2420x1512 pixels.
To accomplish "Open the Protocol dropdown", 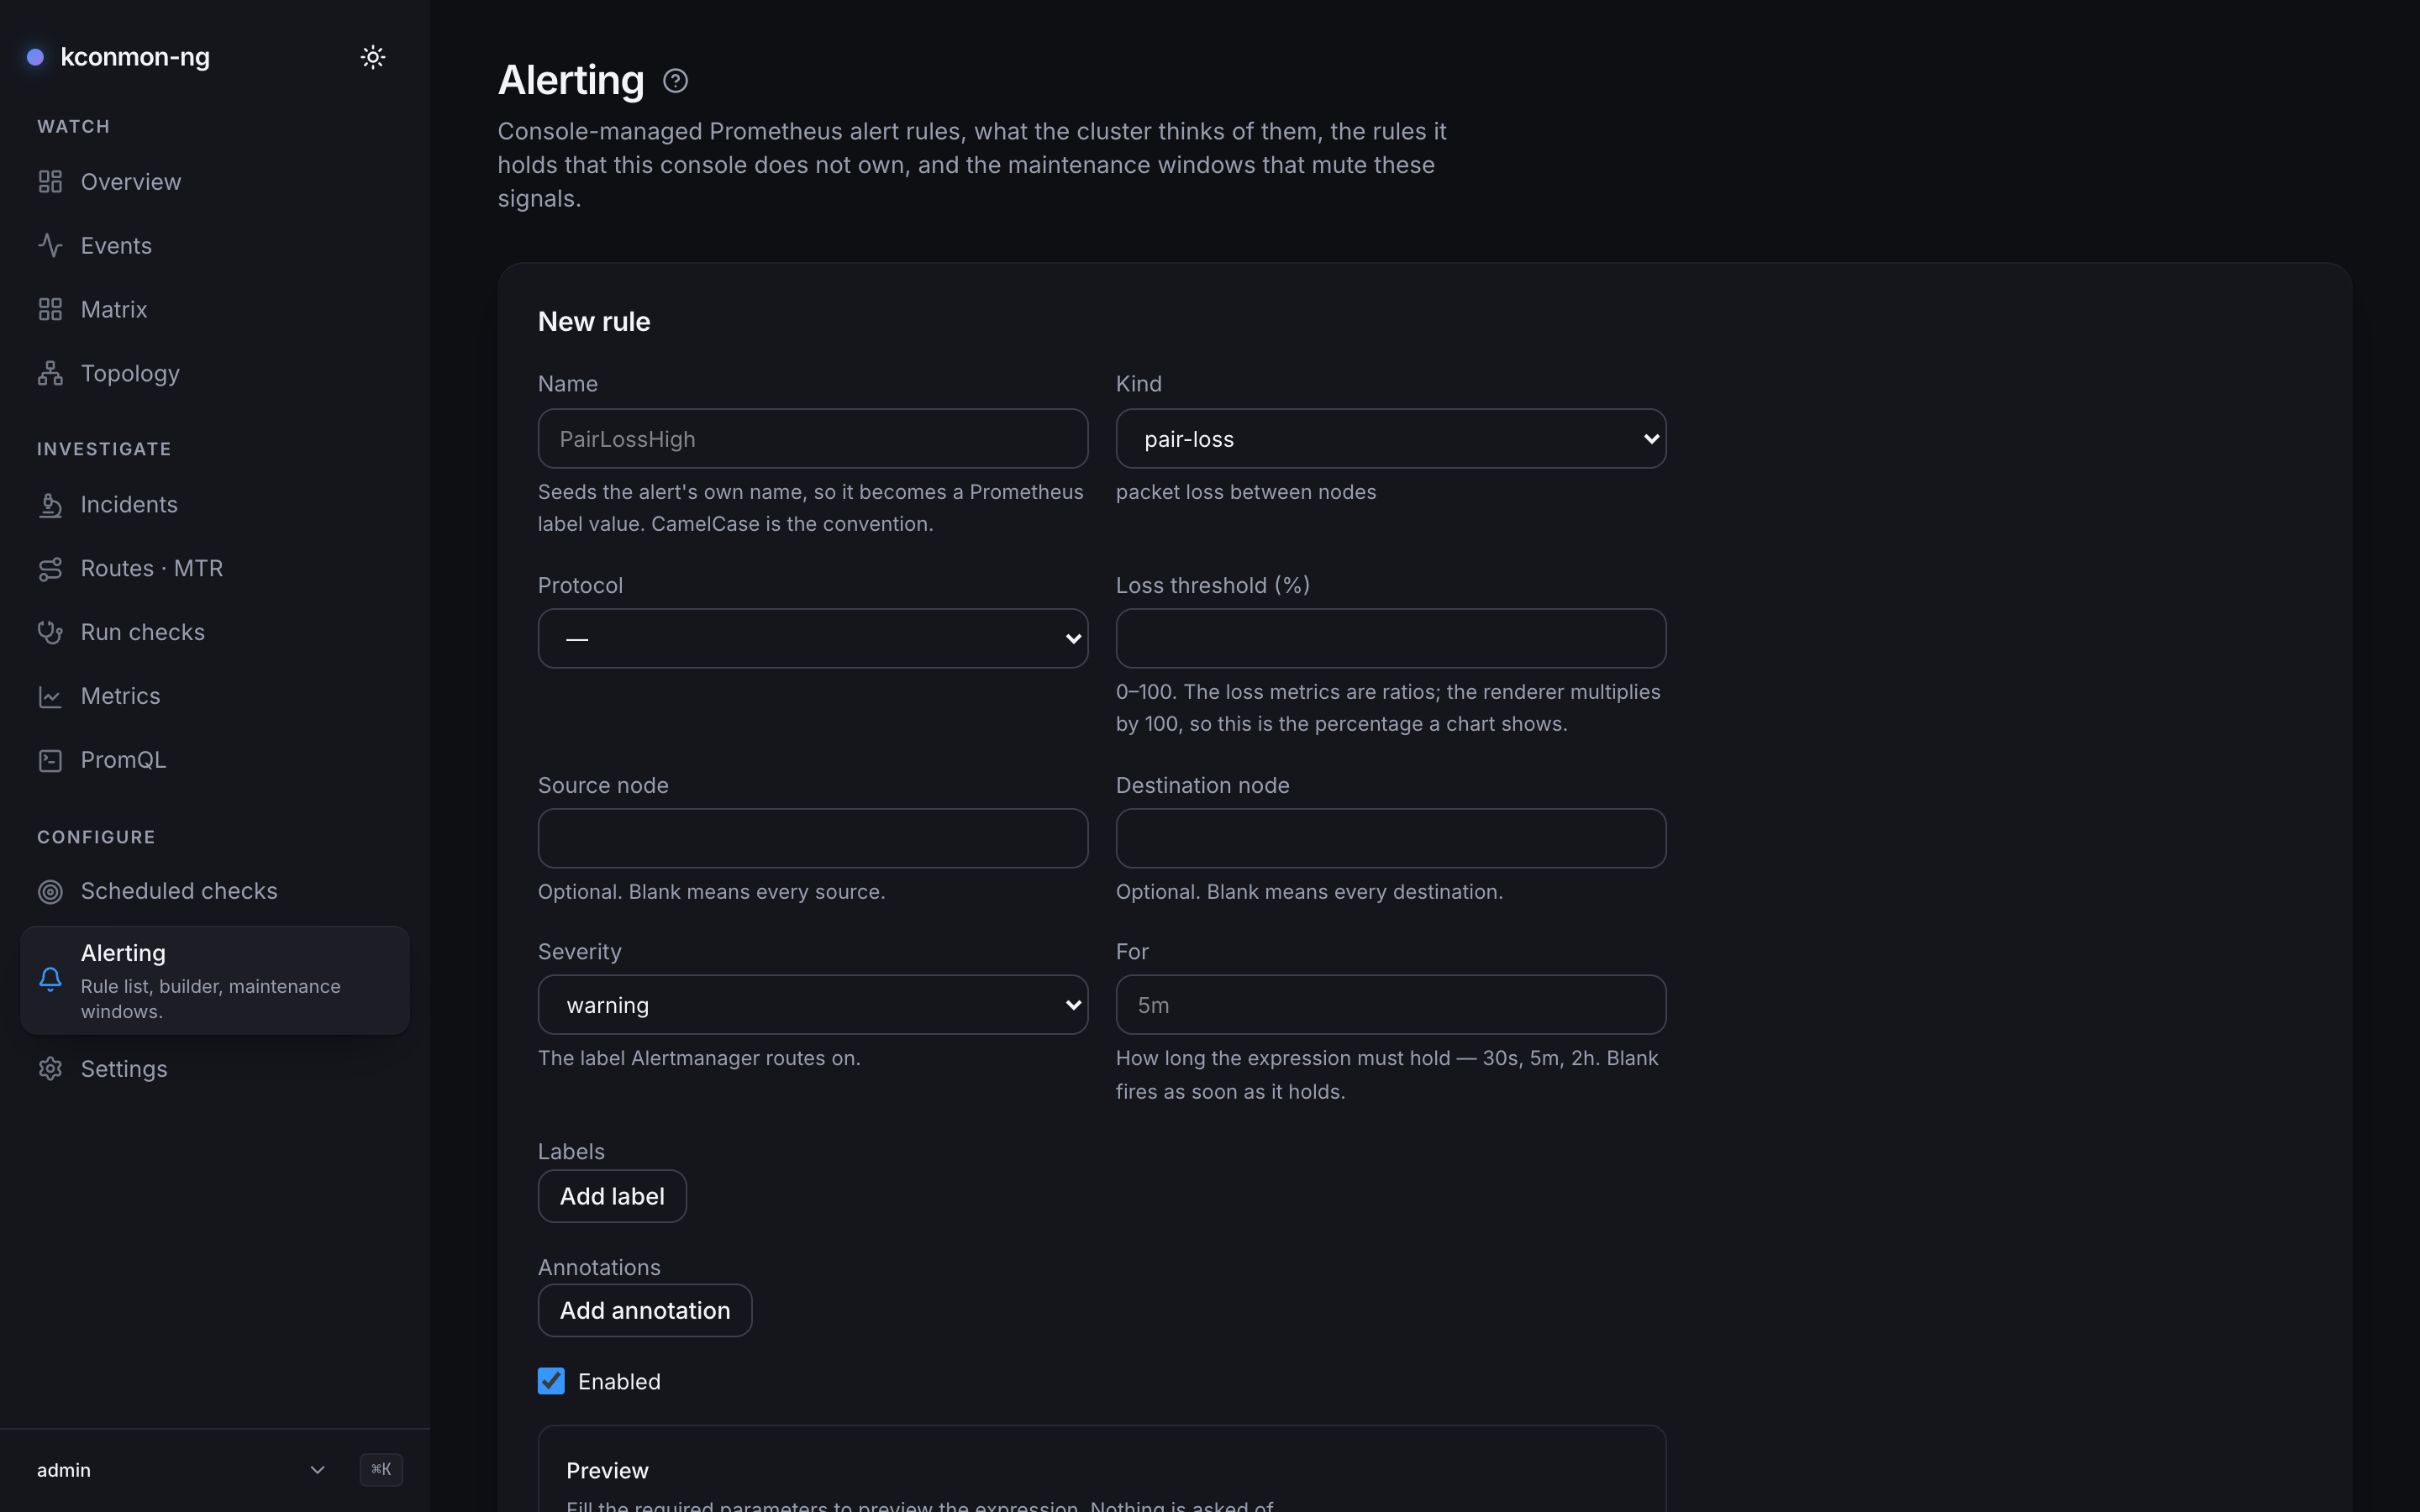I will point(812,638).
